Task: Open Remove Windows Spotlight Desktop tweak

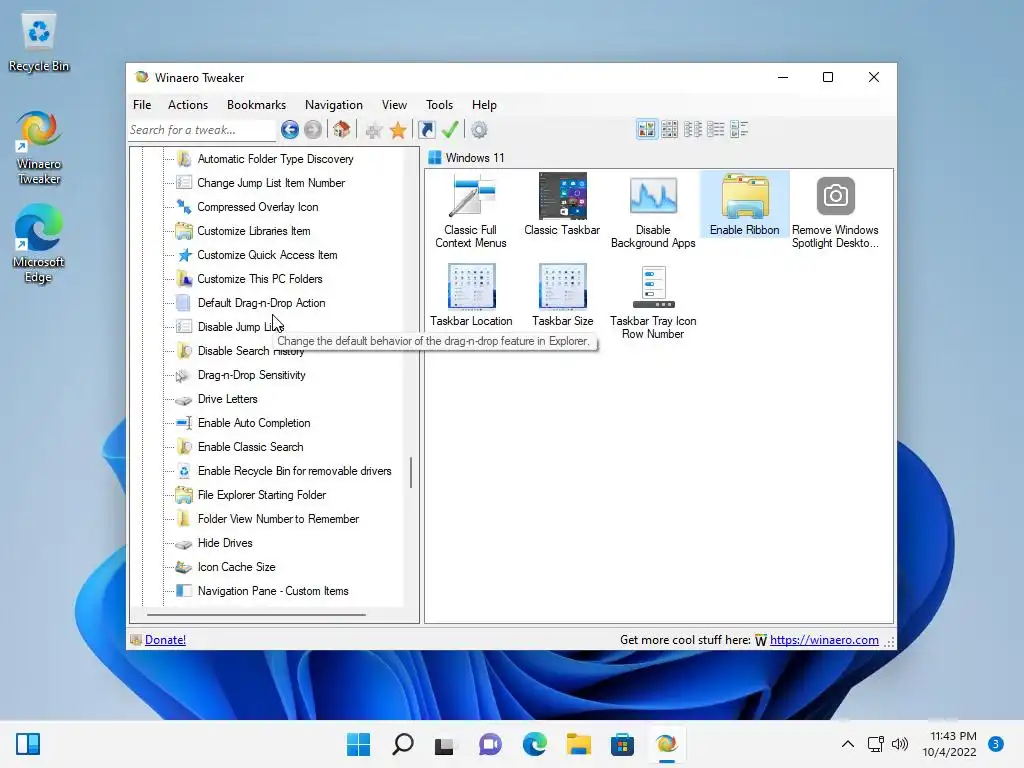Action: [x=835, y=211]
